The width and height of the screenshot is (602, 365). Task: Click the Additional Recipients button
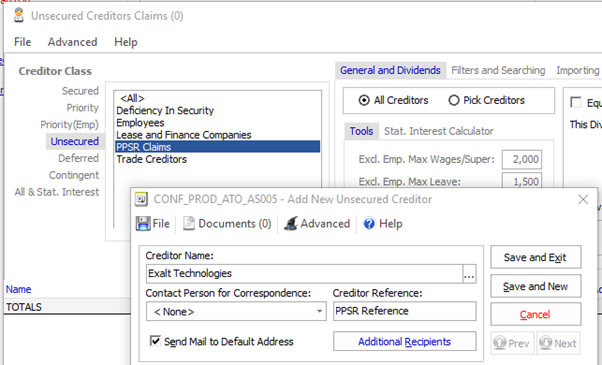pyautogui.click(x=404, y=342)
